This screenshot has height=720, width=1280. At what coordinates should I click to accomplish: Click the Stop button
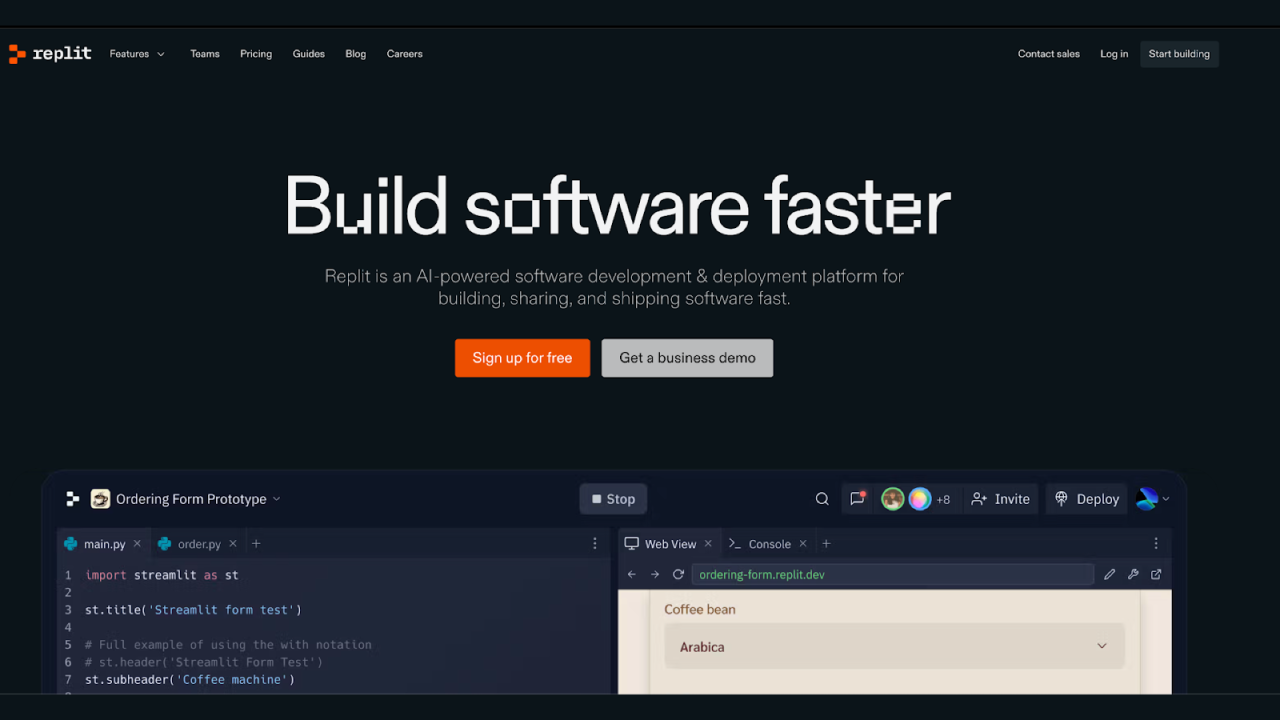coord(613,499)
